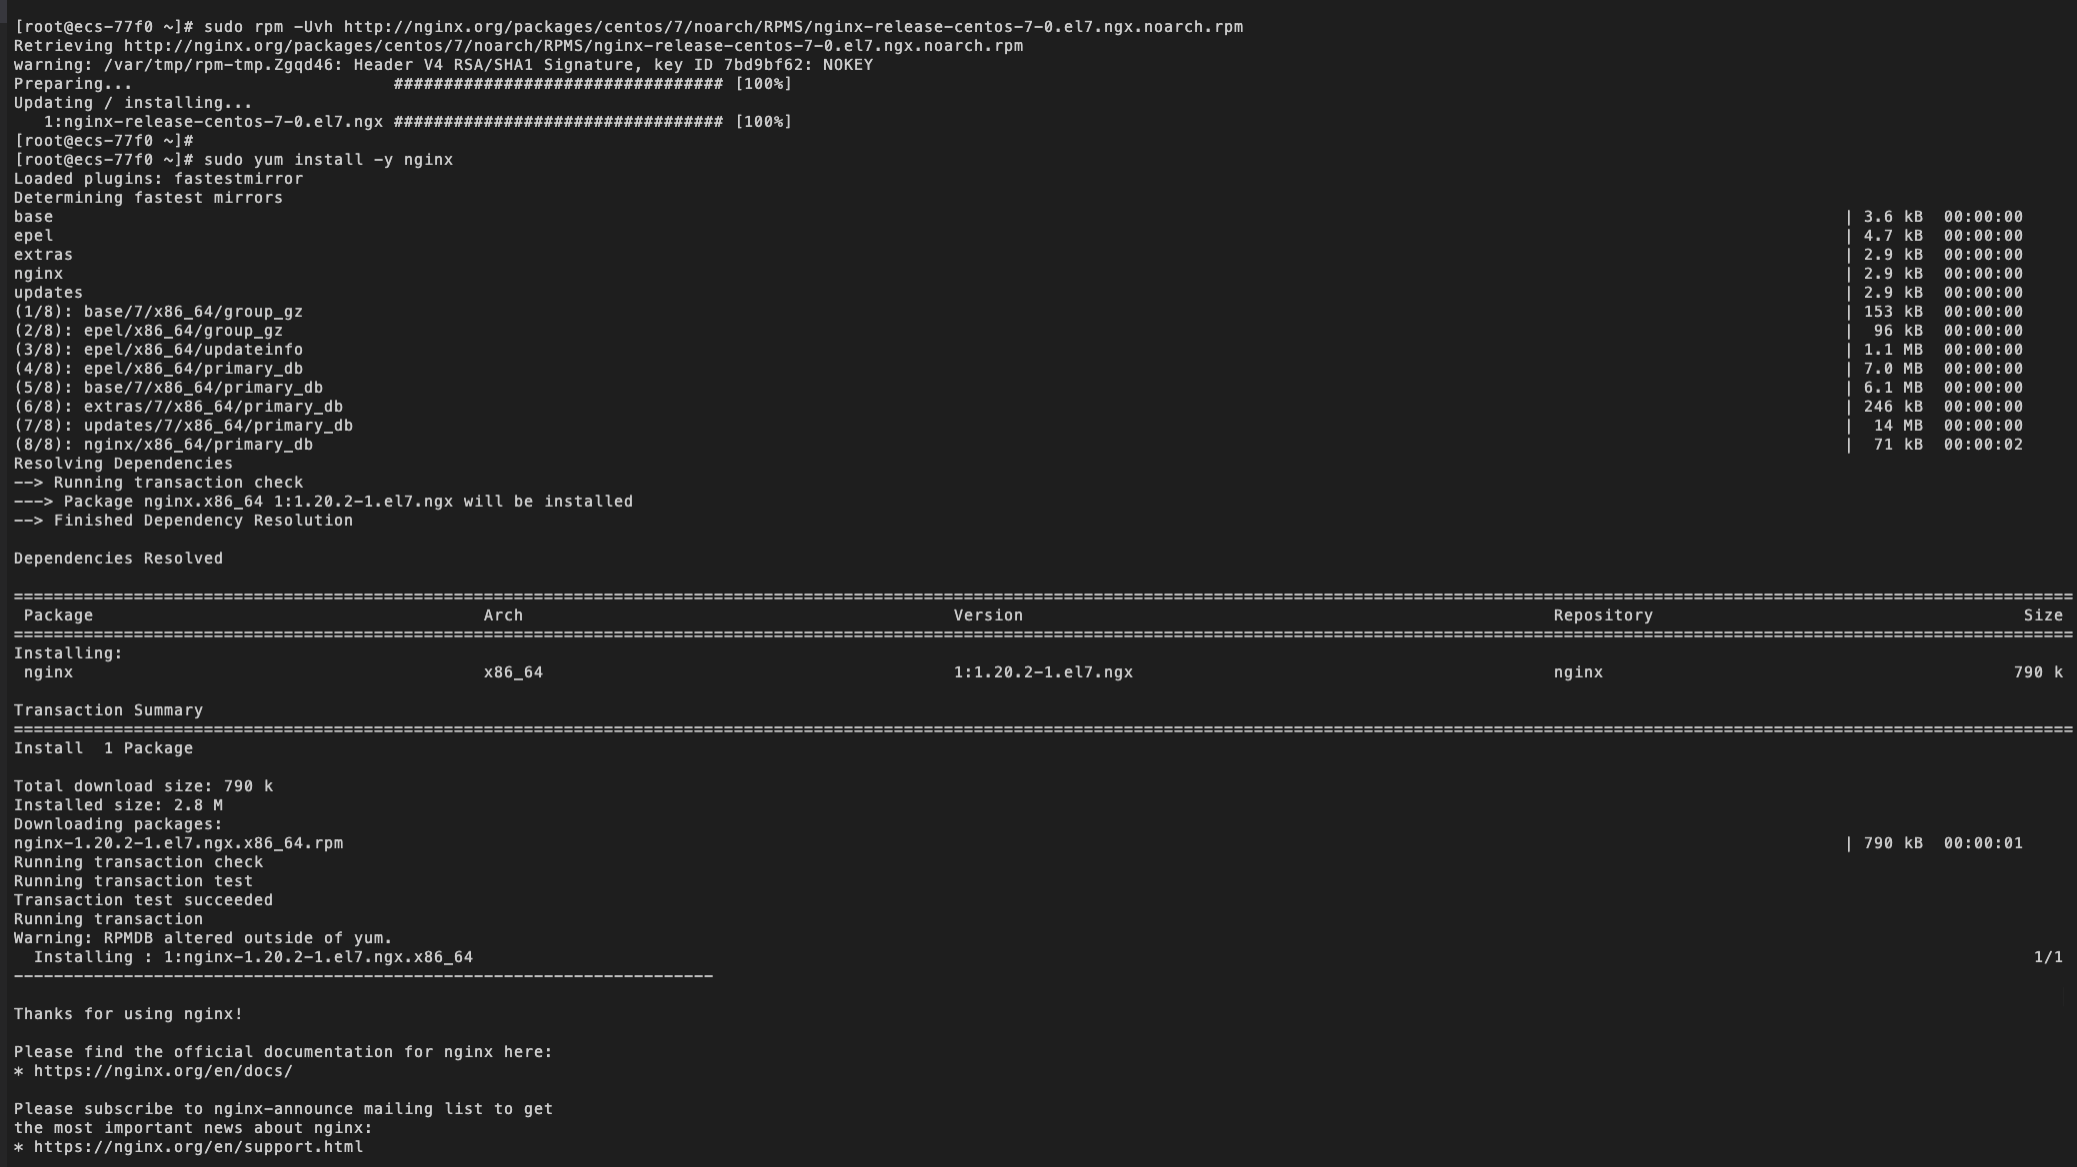
Task: Click 'Determining fastest mirrors' text
Action: pyautogui.click(x=148, y=198)
